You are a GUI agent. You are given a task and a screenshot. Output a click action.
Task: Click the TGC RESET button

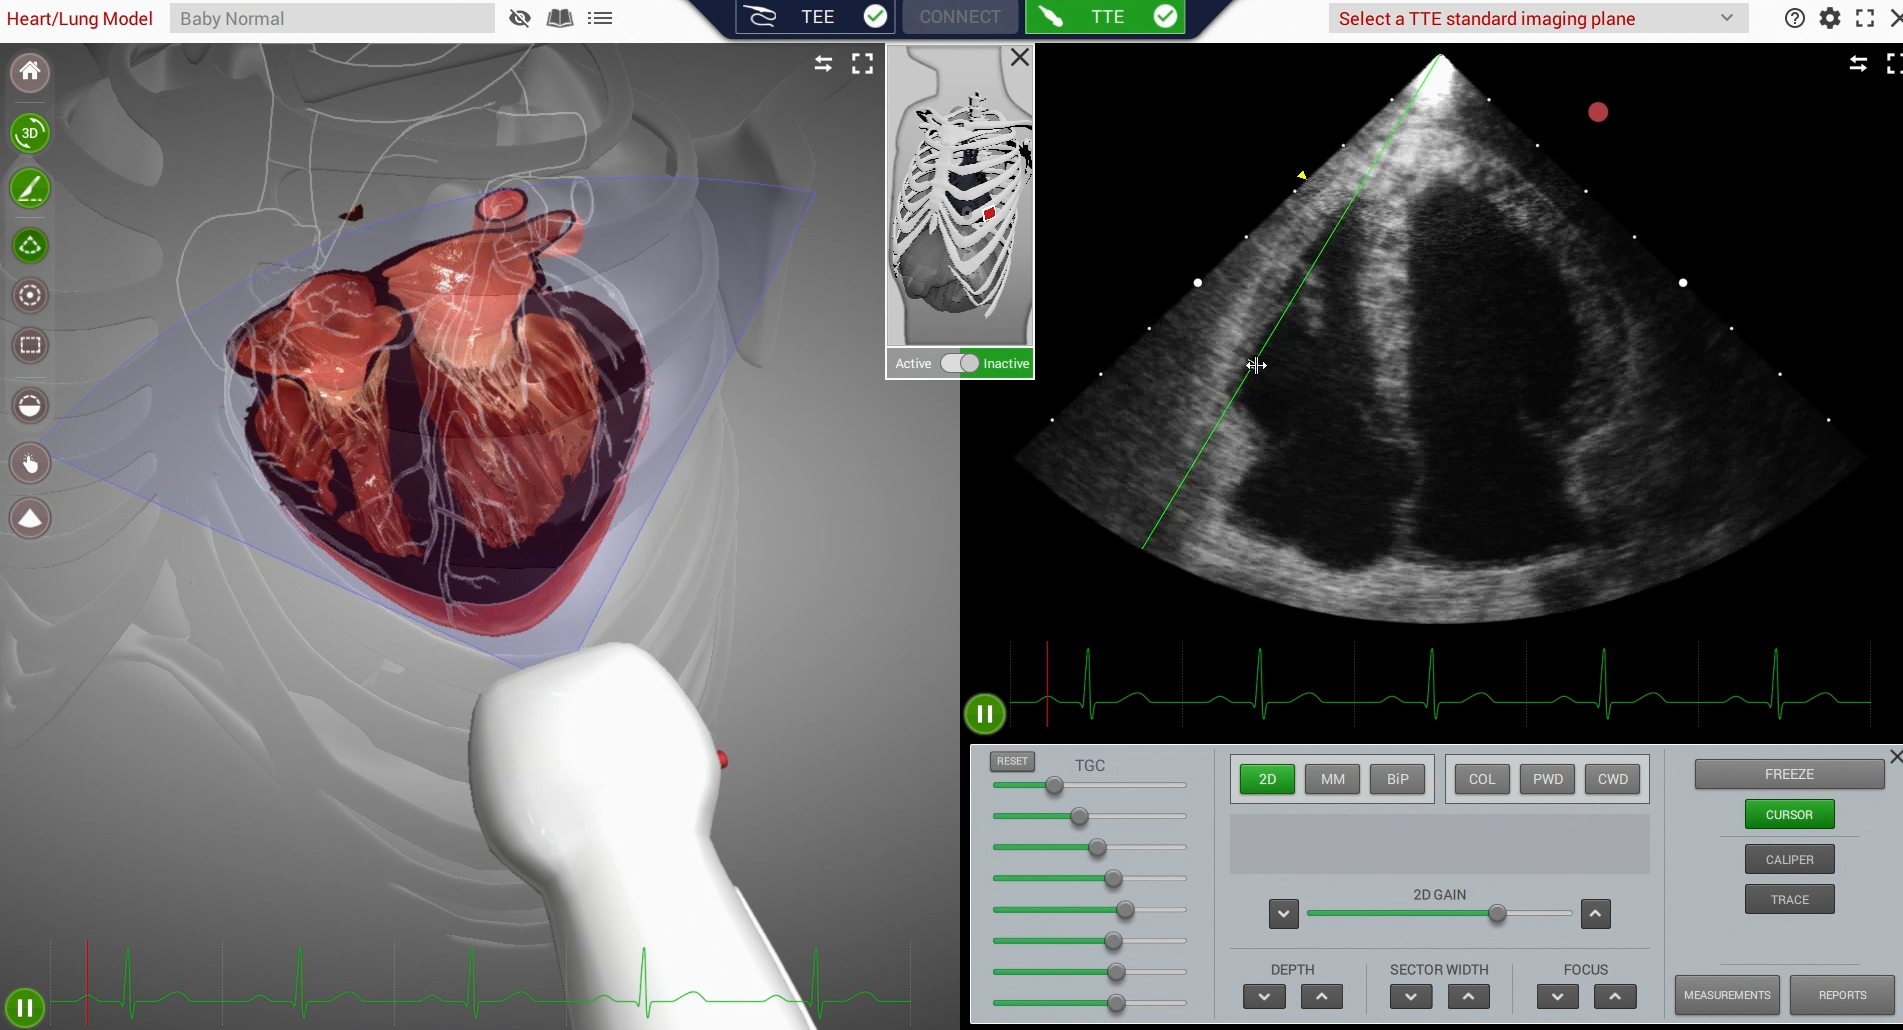tap(1012, 761)
